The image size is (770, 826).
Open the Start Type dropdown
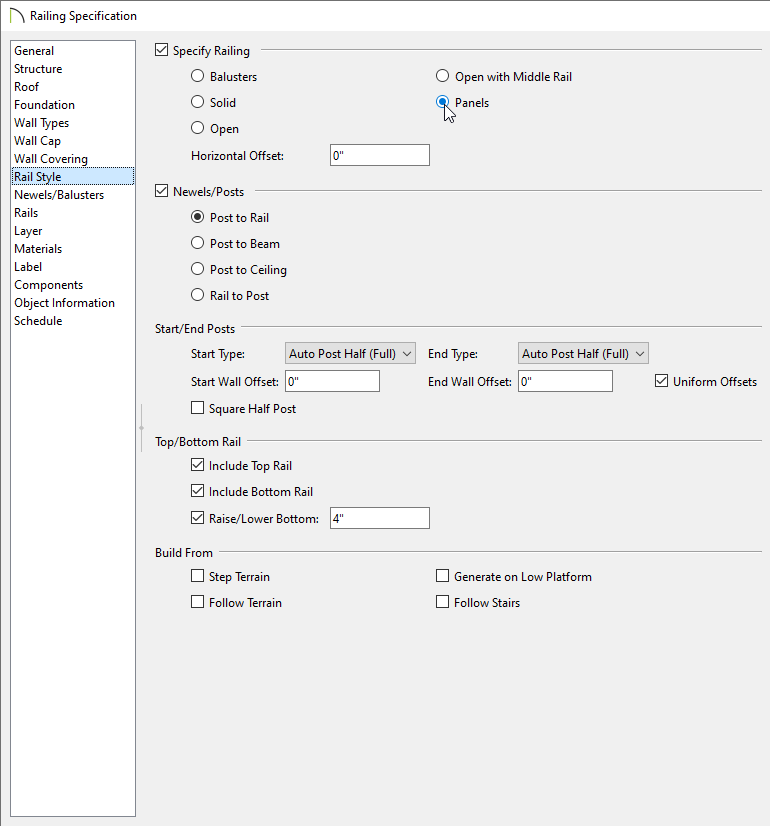(x=350, y=353)
